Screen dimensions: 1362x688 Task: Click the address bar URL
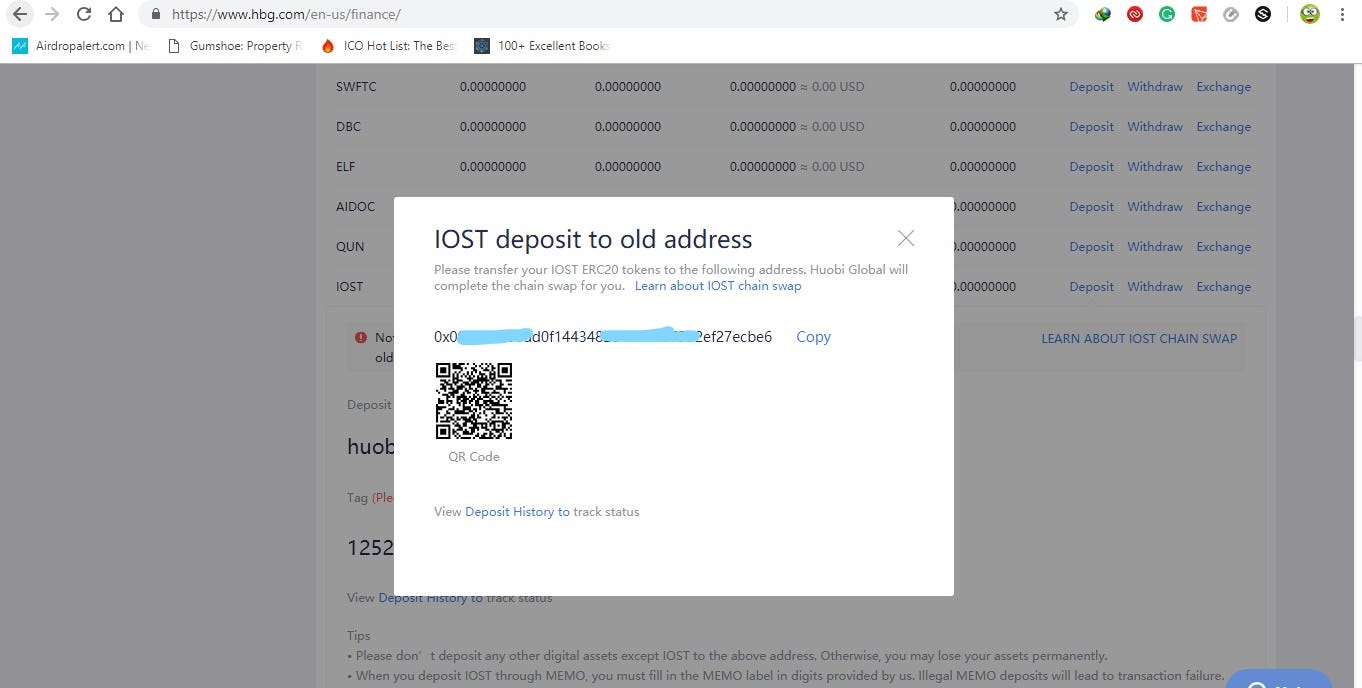[287, 15]
